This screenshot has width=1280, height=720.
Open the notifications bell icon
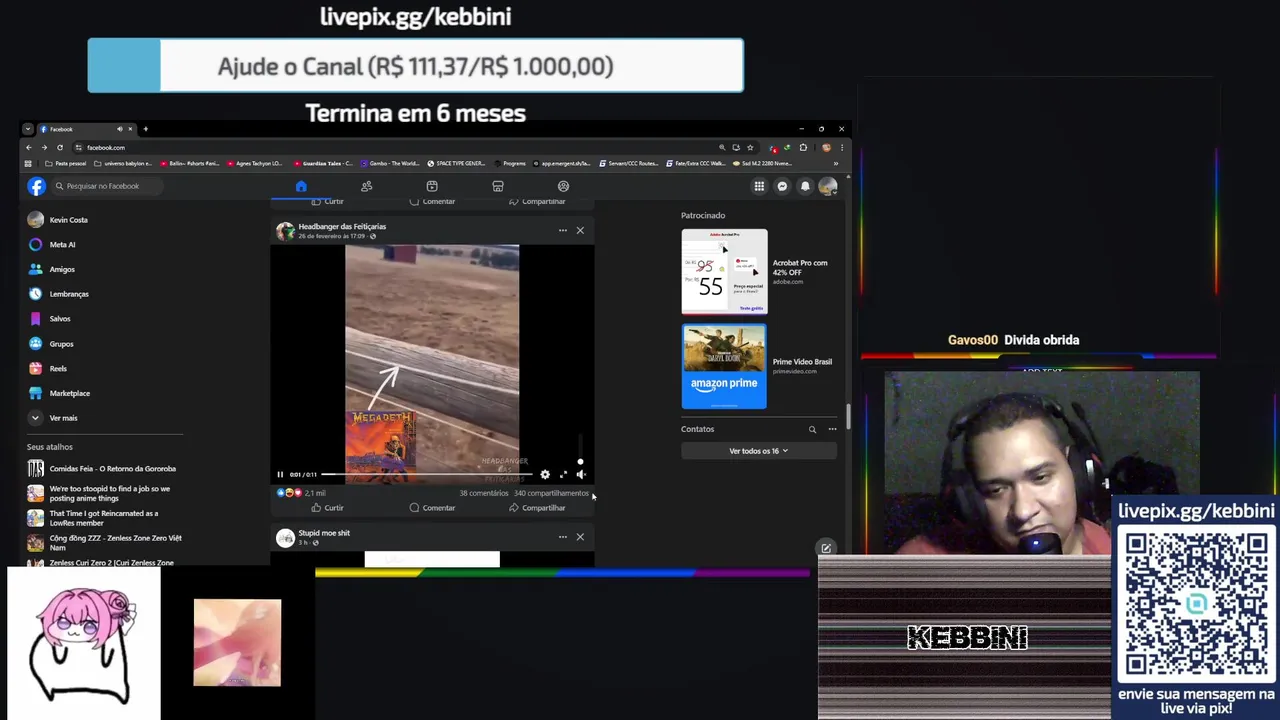click(805, 186)
